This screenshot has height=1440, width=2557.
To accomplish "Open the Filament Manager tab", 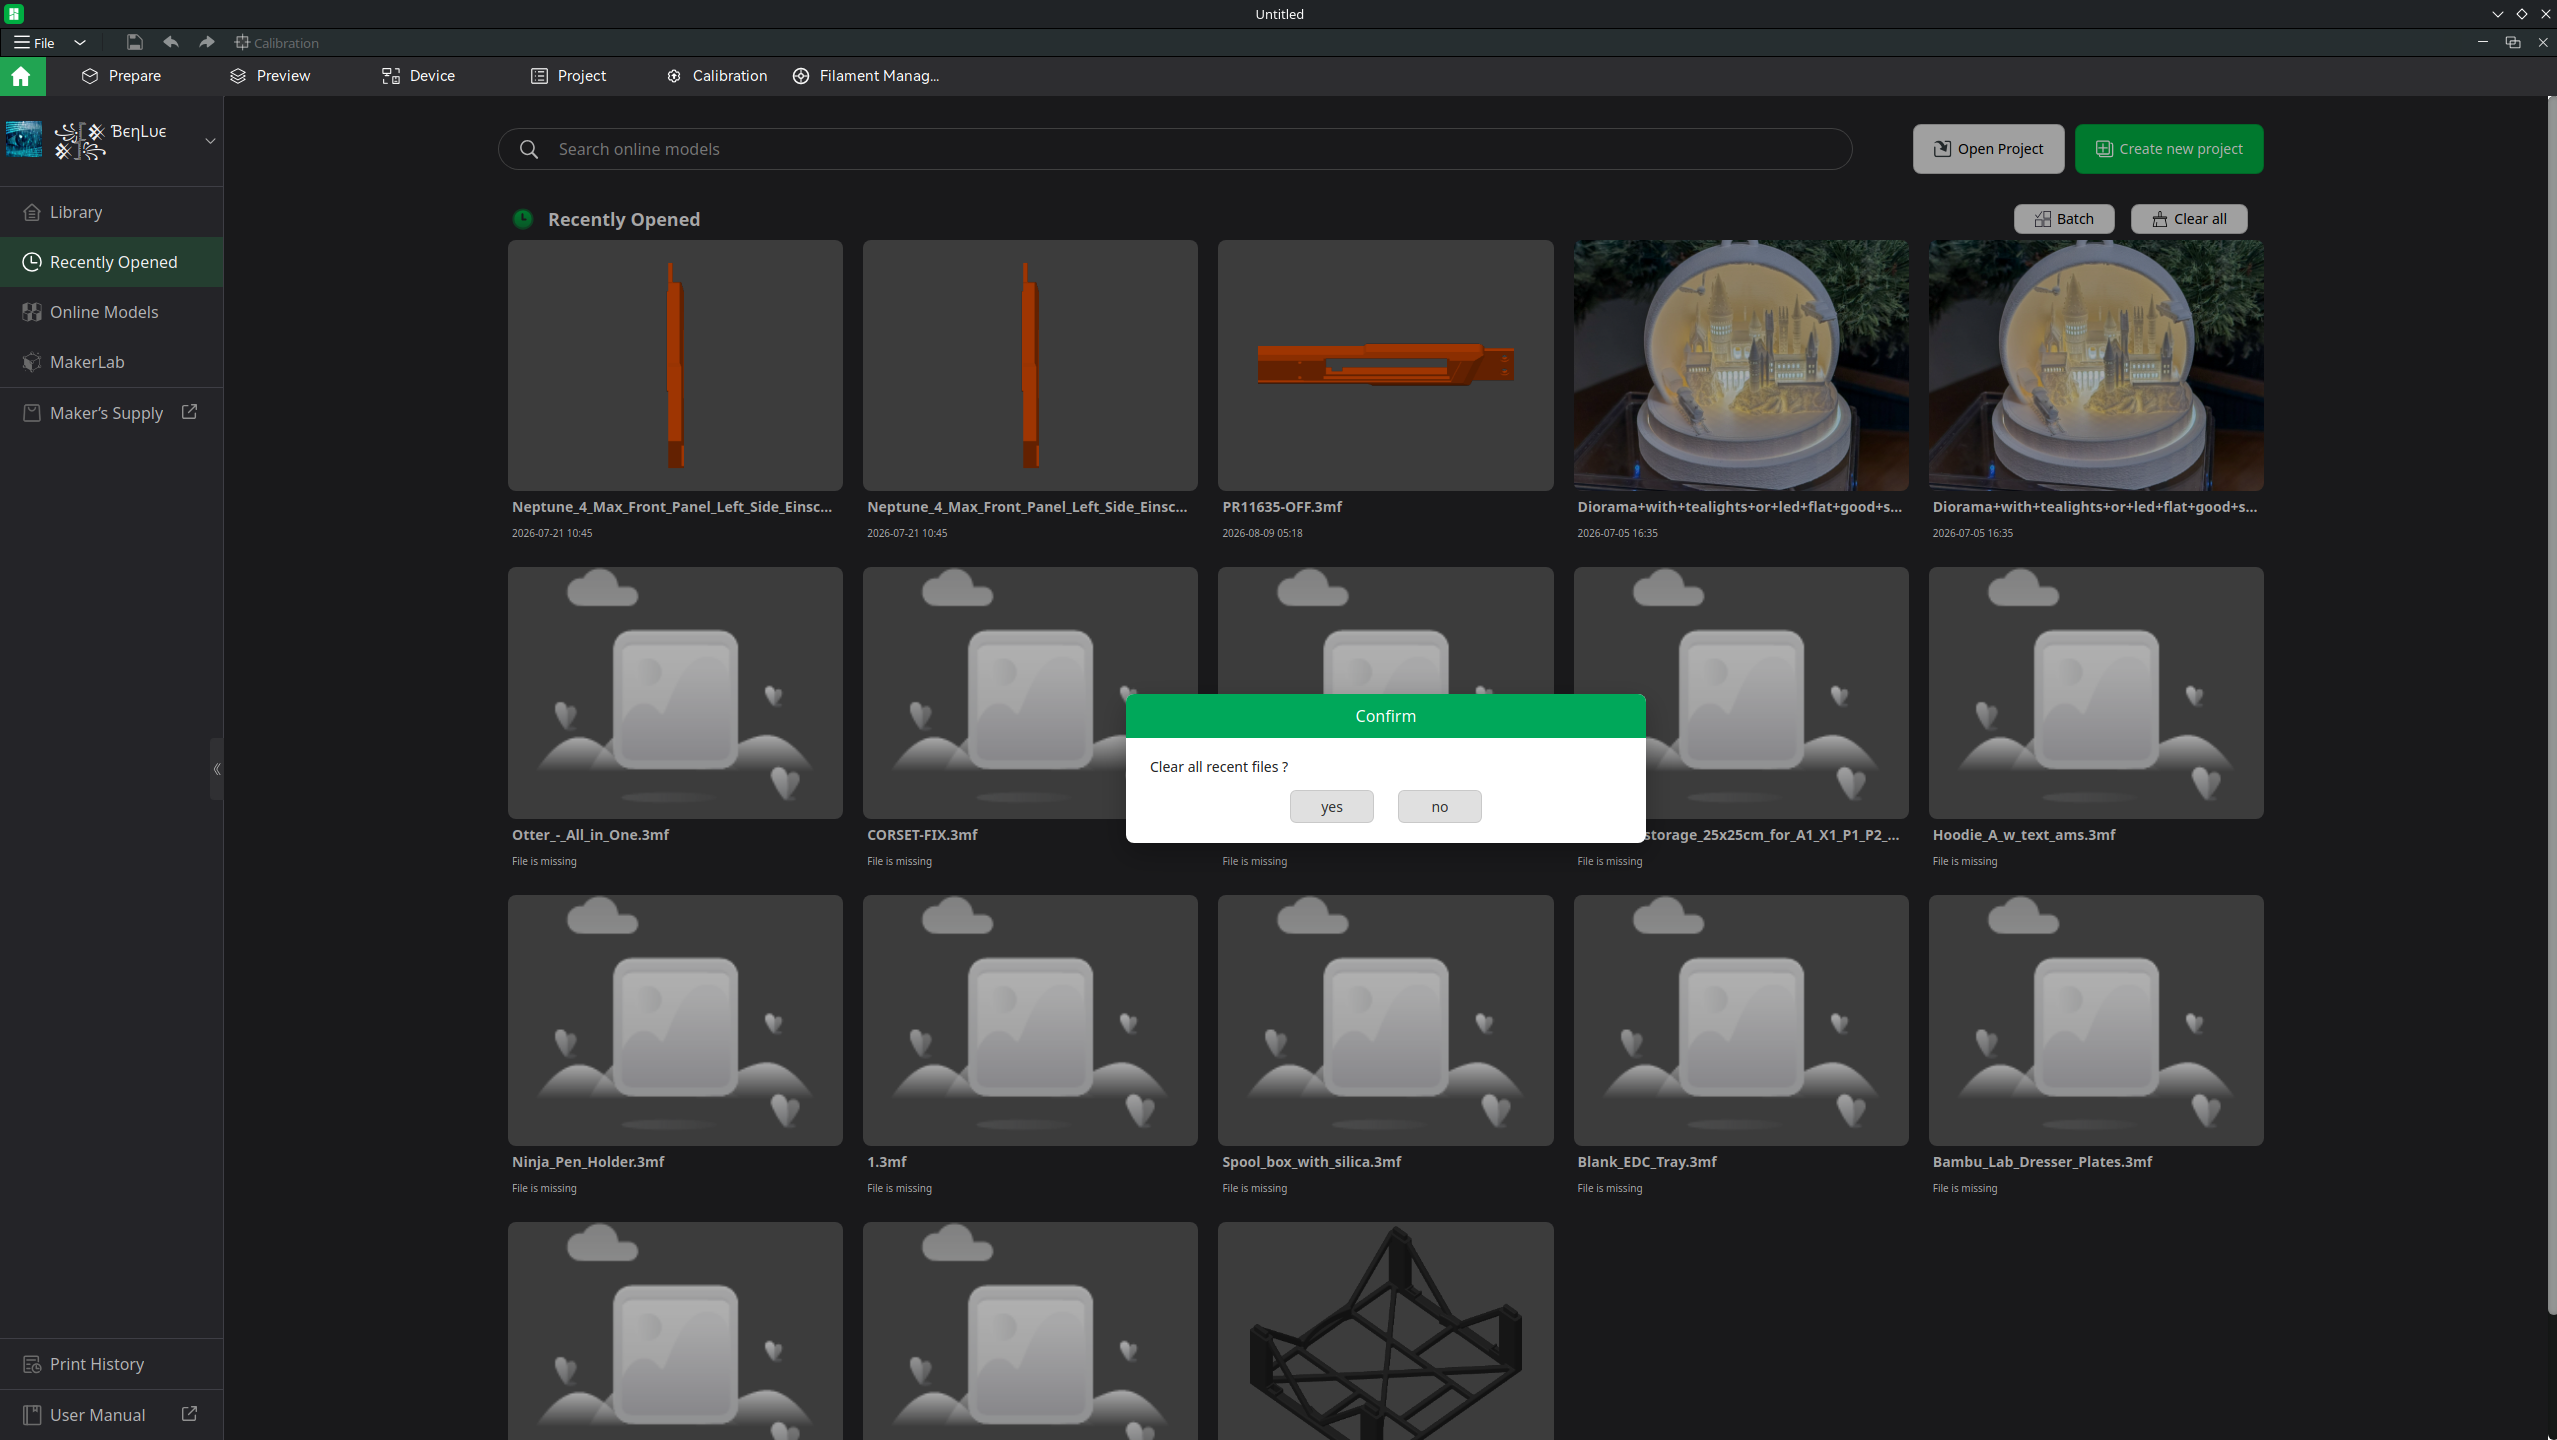I will click(x=866, y=76).
